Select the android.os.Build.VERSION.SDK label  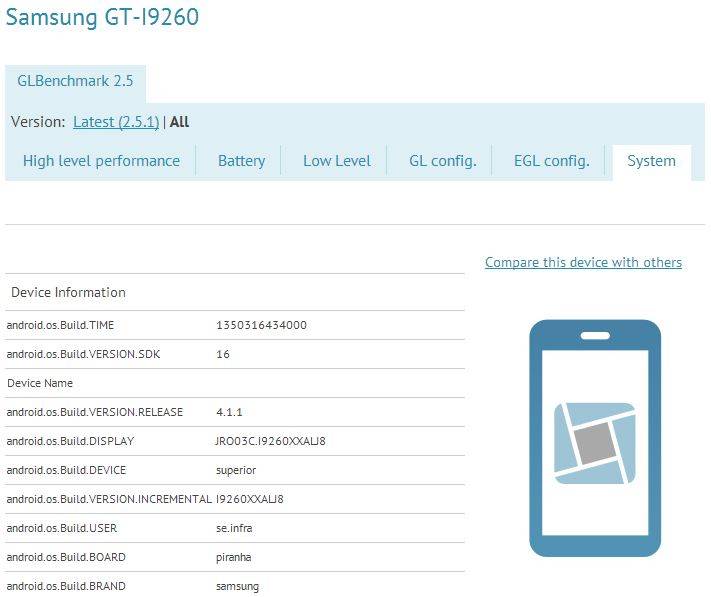[x=83, y=354]
